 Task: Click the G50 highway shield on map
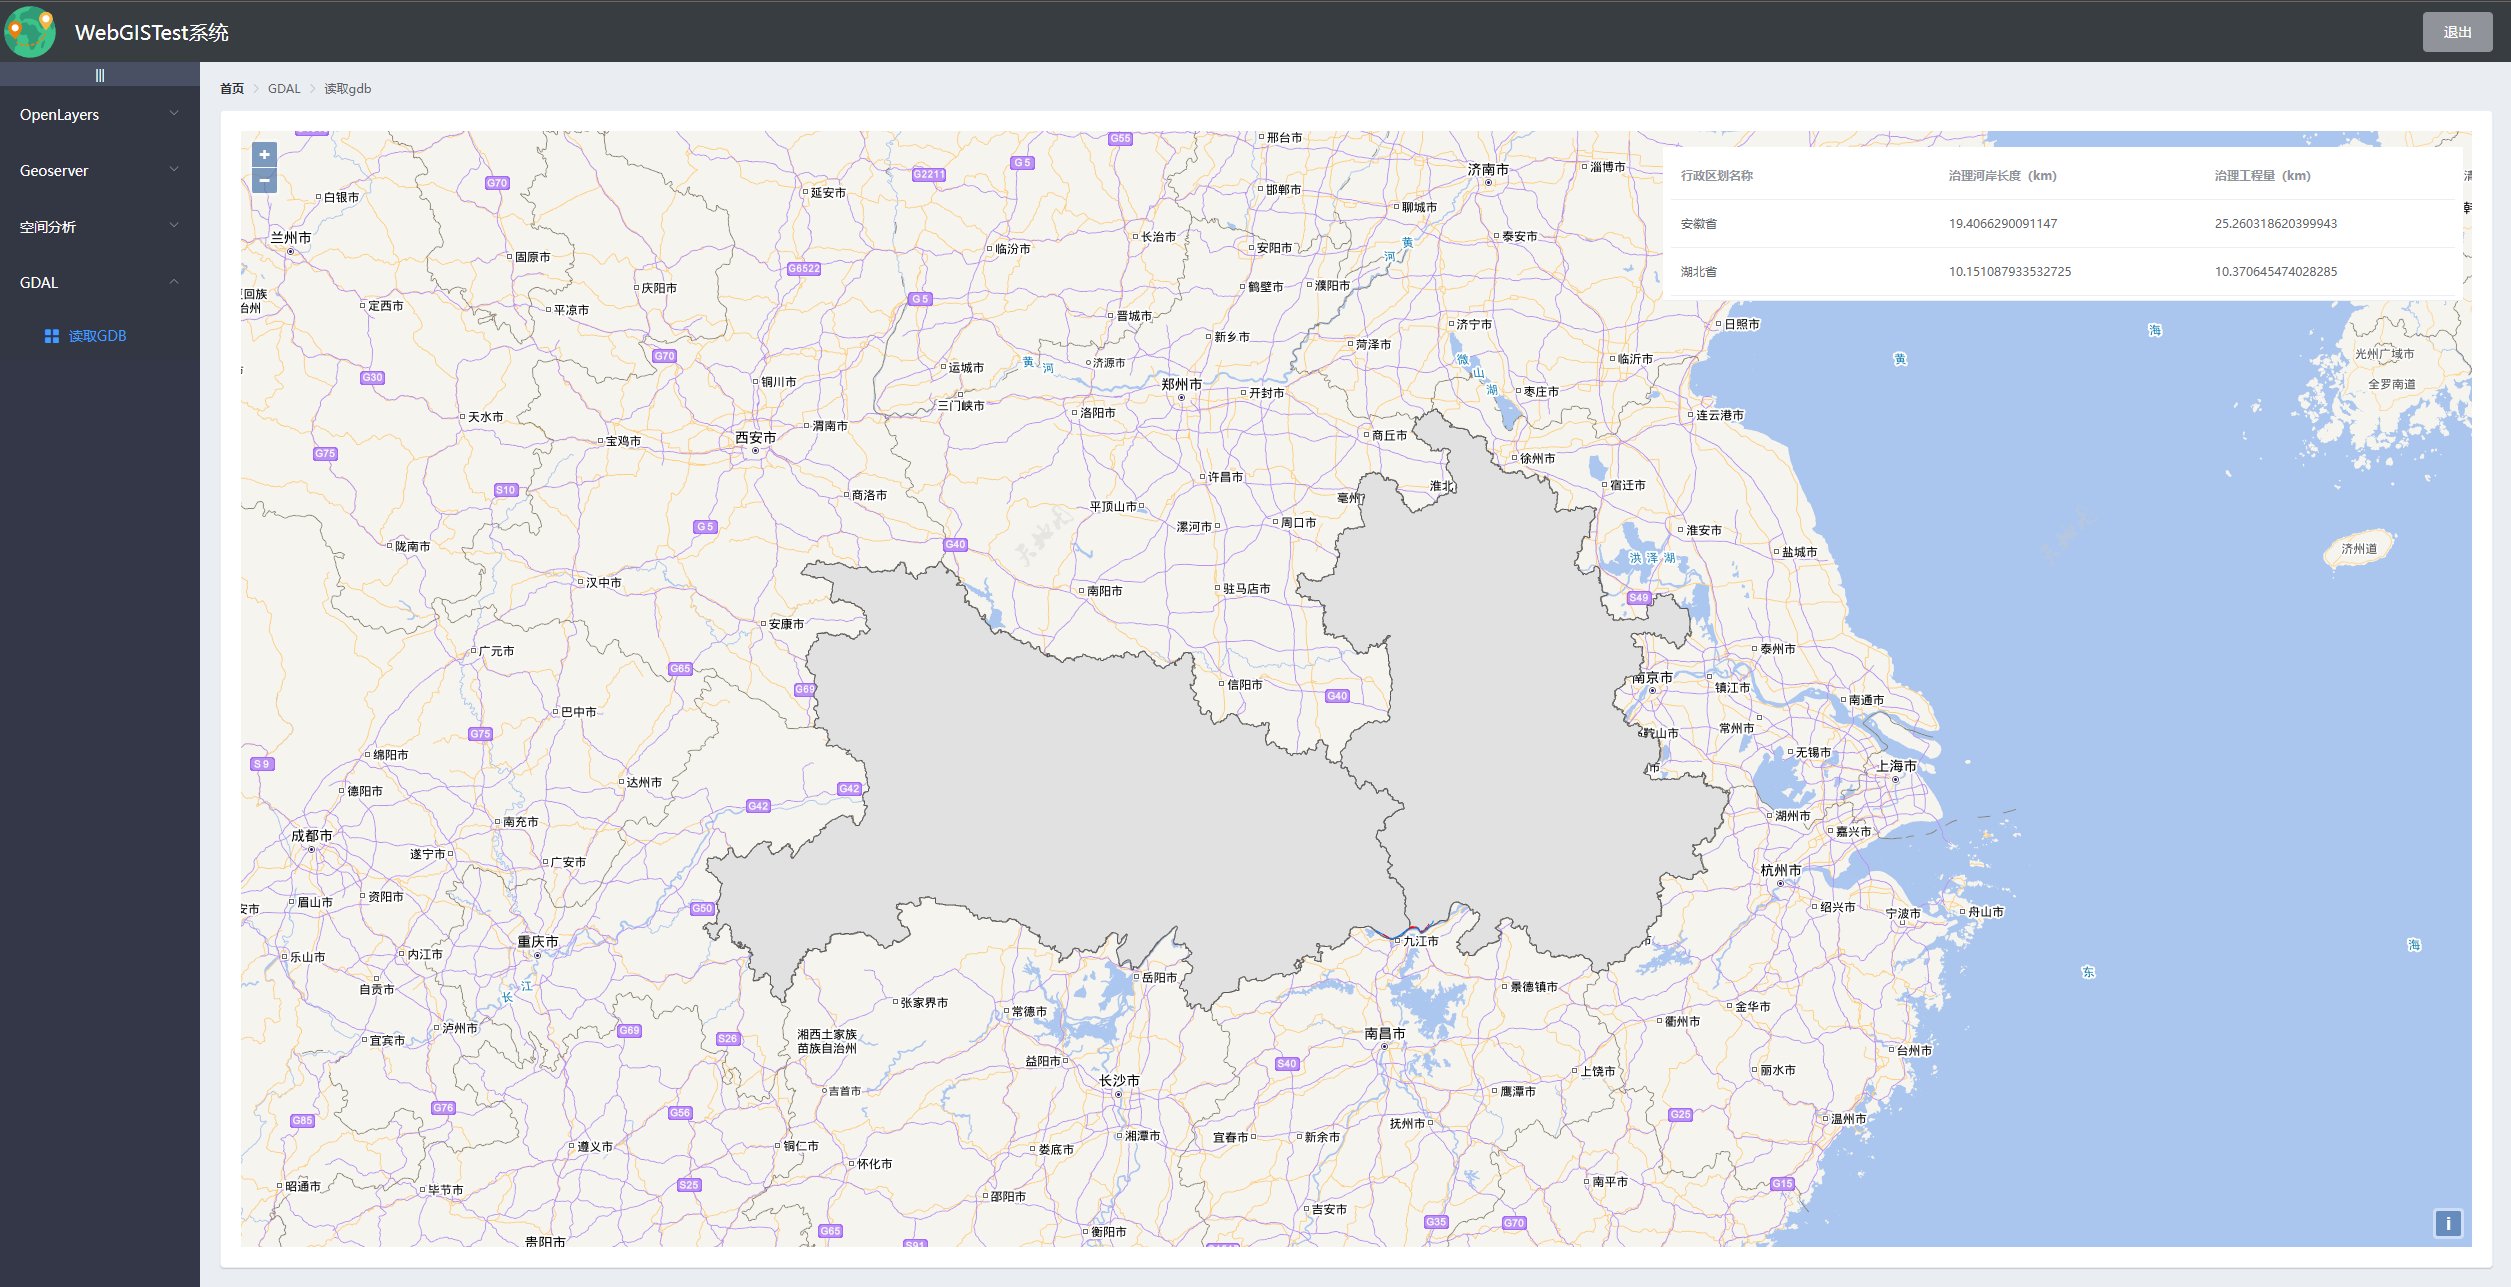point(702,908)
